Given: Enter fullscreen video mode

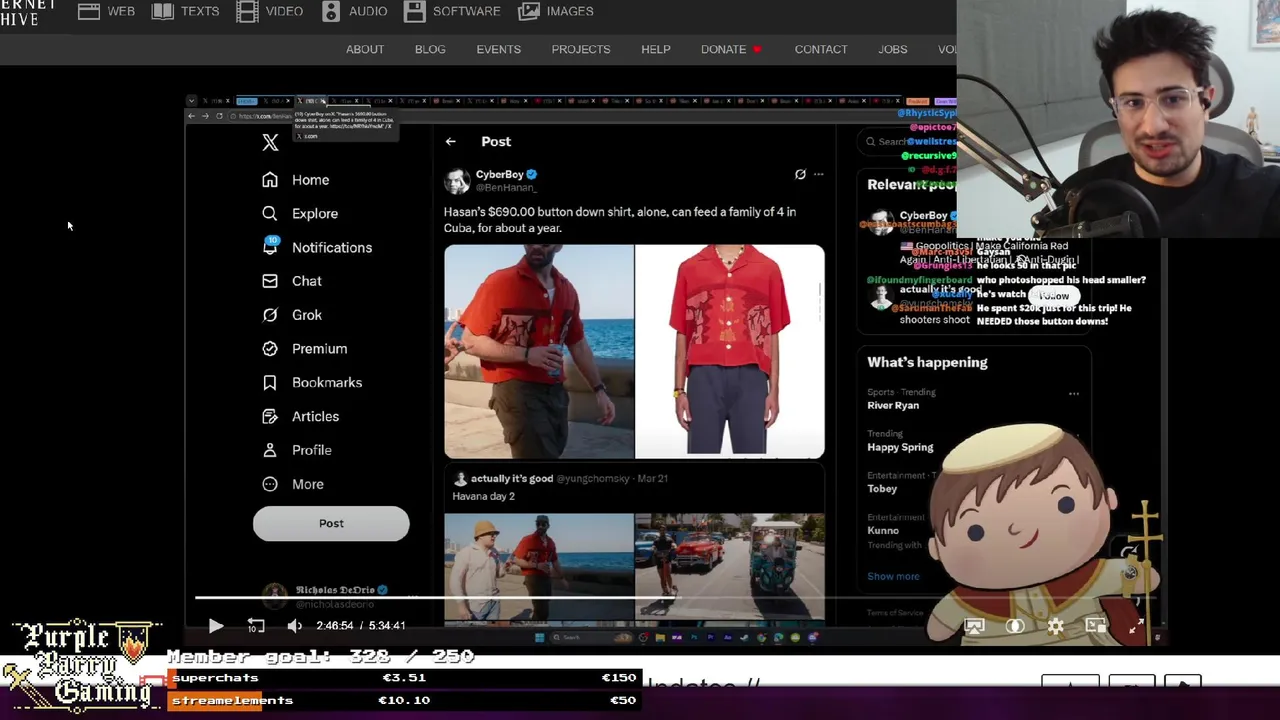Looking at the screenshot, I should [x=1136, y=626].
